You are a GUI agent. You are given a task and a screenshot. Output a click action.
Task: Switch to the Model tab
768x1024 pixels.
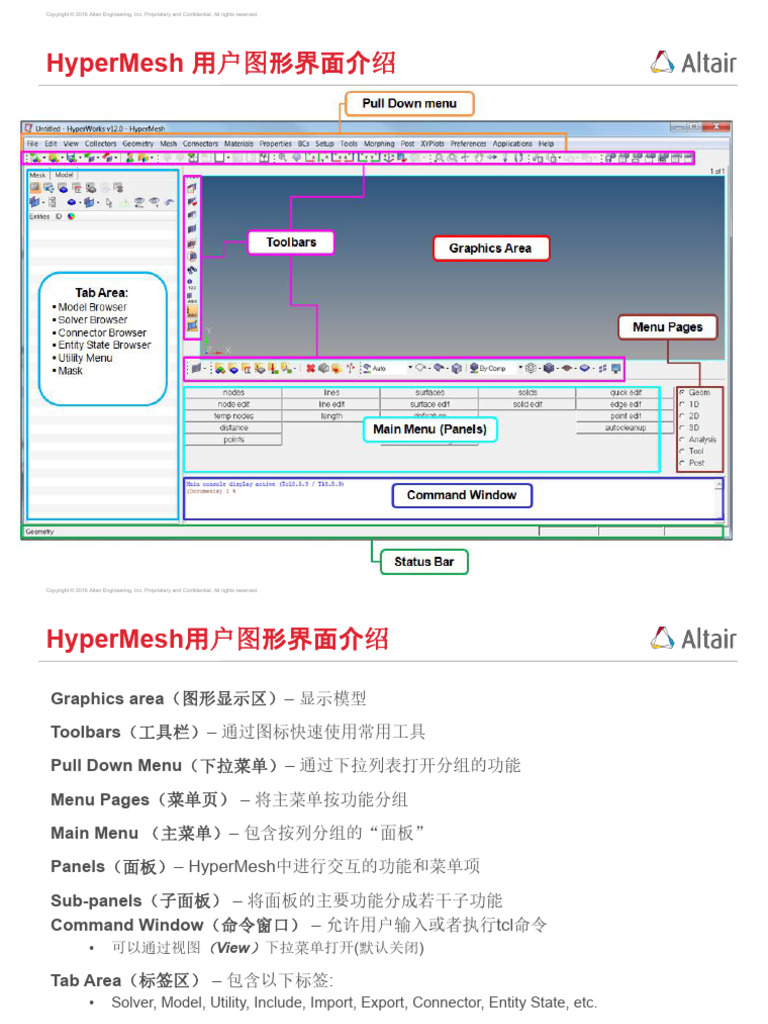(64, 175)
